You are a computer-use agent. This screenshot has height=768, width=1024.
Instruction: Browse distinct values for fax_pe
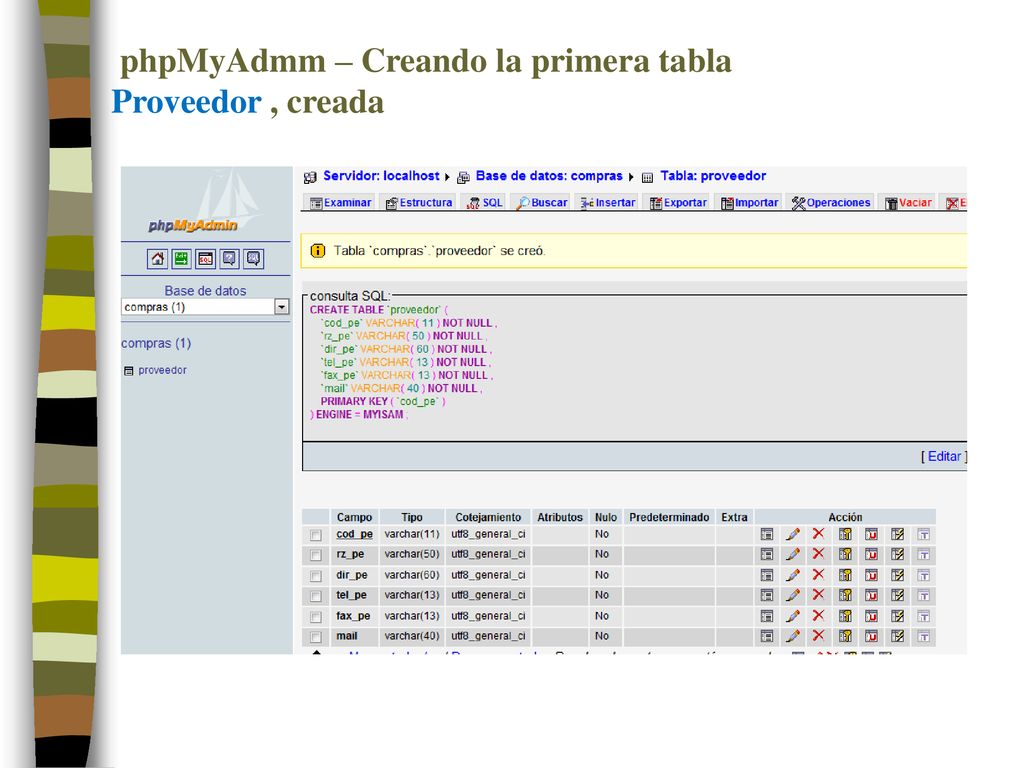(x=767, y=616)
